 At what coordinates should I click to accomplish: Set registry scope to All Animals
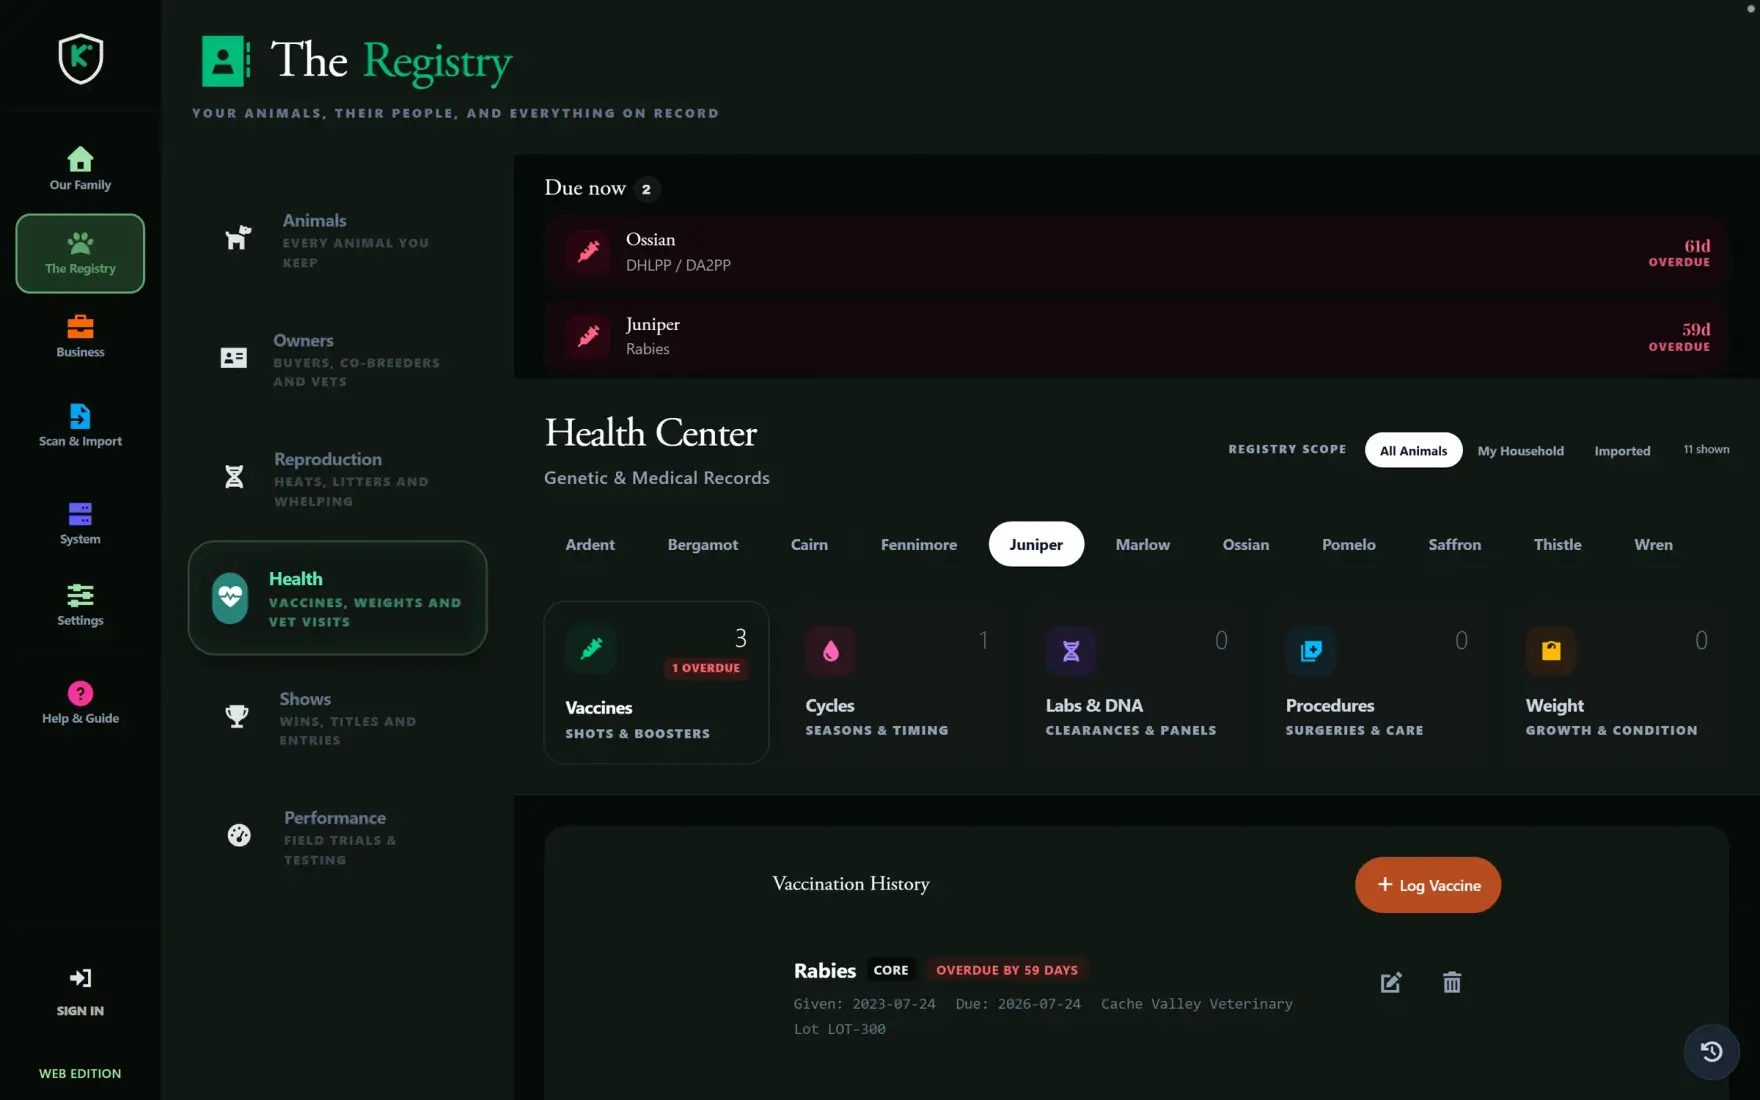(x=1413, y=450)
